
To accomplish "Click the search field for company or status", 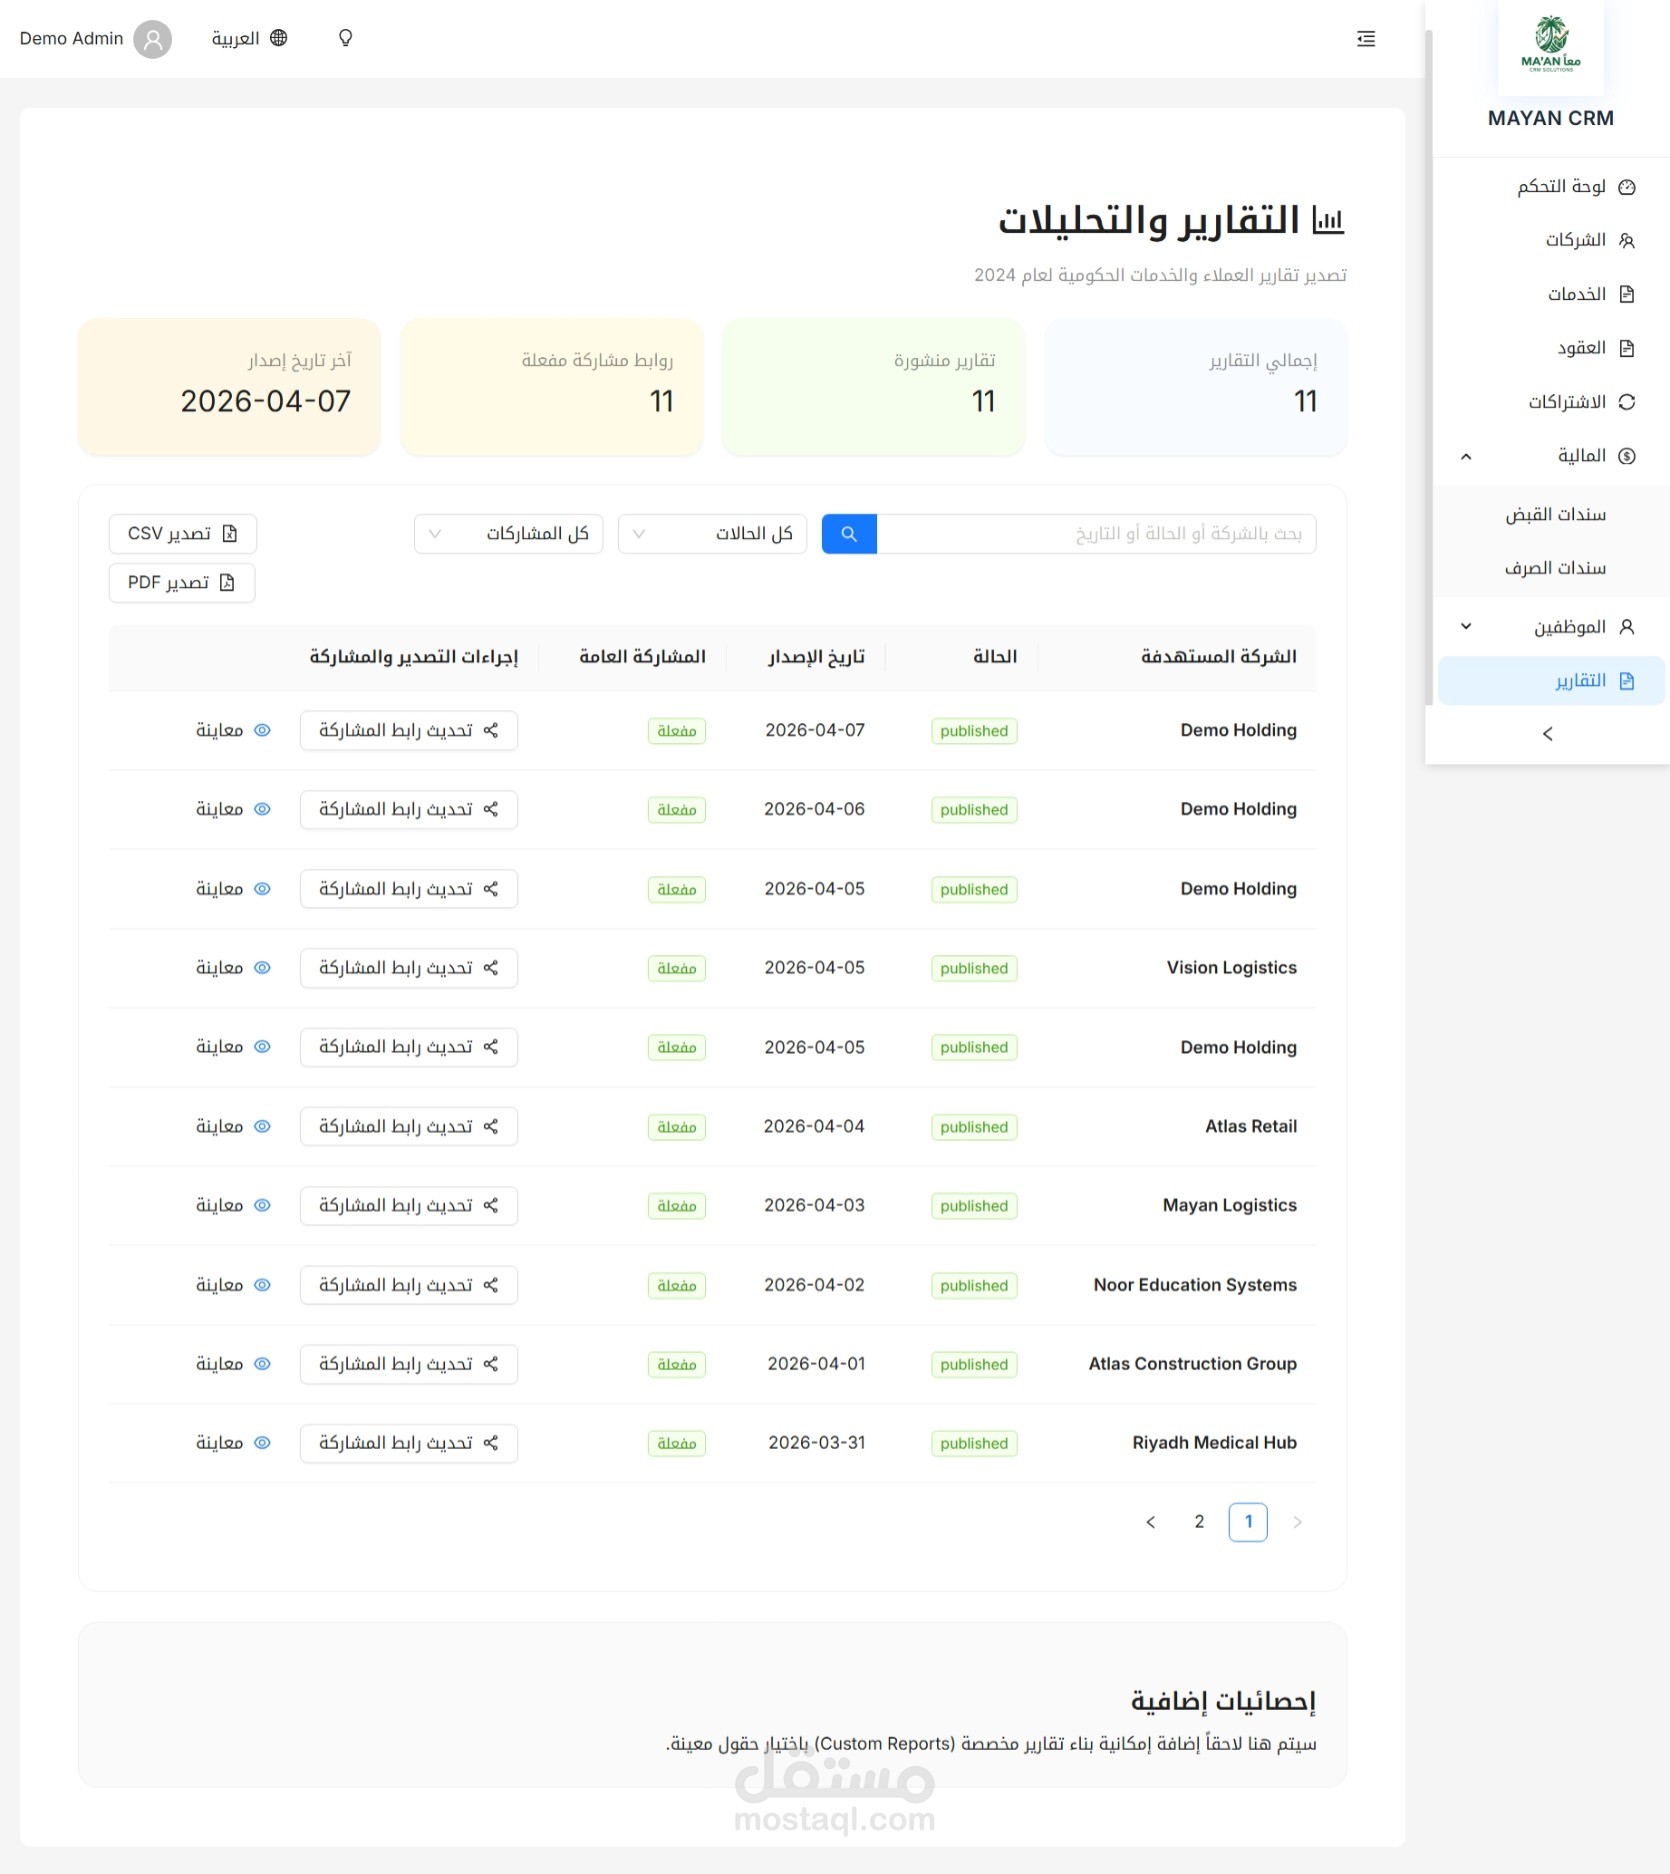I will coord(1096,534).
